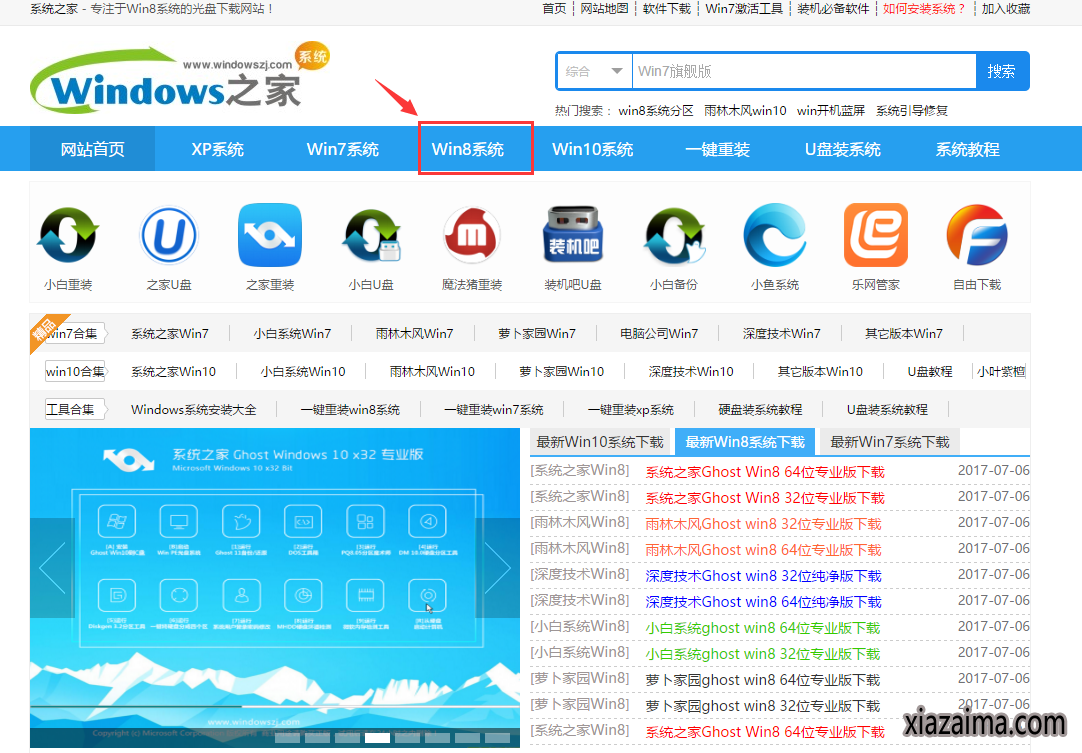The height and width of the screenshot is (753, 1082).
Task: Click hot search win开机蓝屏
Action: click(831, 110)
